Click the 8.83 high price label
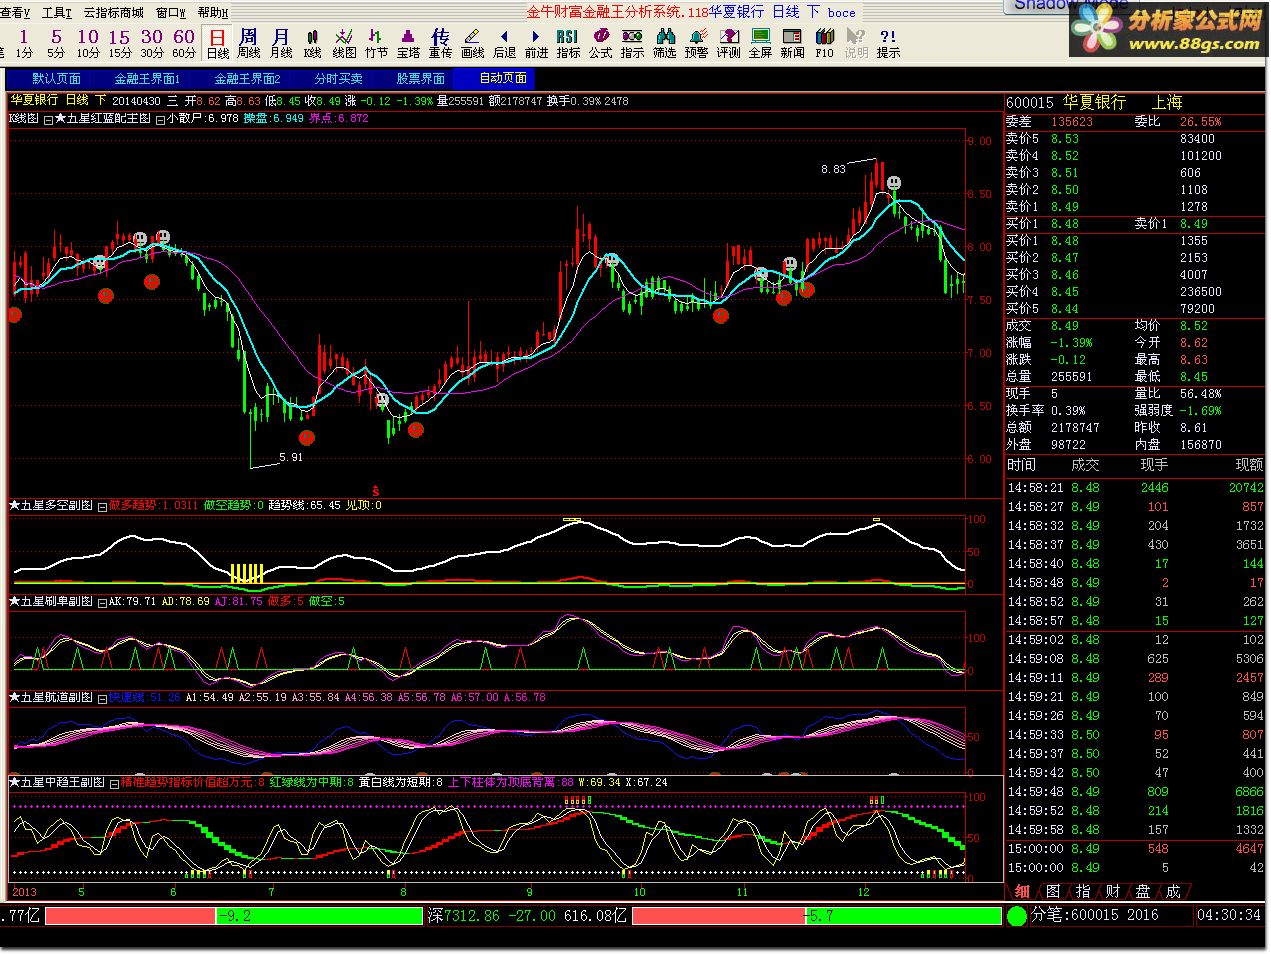The image size is (1271, 954). click(x=833, y=169)
